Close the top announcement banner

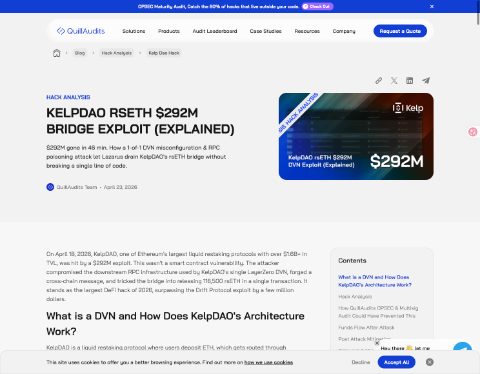(x=432, y=6)
